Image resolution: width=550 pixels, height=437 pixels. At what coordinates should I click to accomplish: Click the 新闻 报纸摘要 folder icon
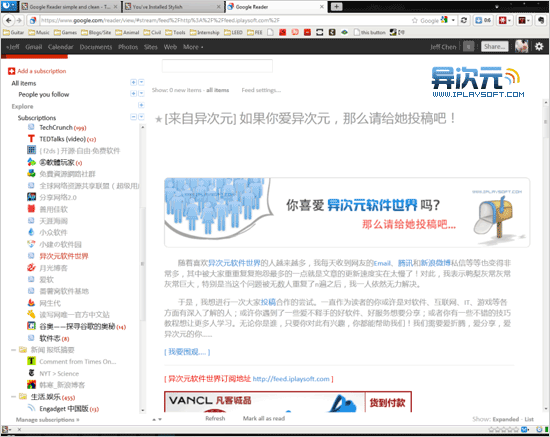[23, 349]
